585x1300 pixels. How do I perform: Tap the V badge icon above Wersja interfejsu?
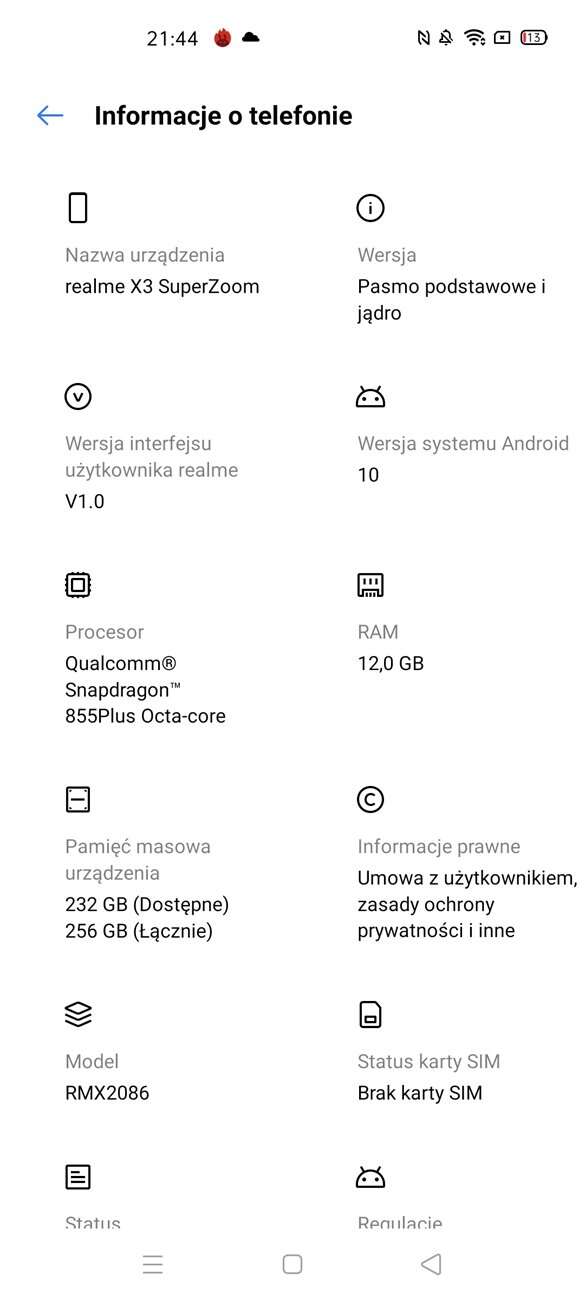tap(78, 396)
